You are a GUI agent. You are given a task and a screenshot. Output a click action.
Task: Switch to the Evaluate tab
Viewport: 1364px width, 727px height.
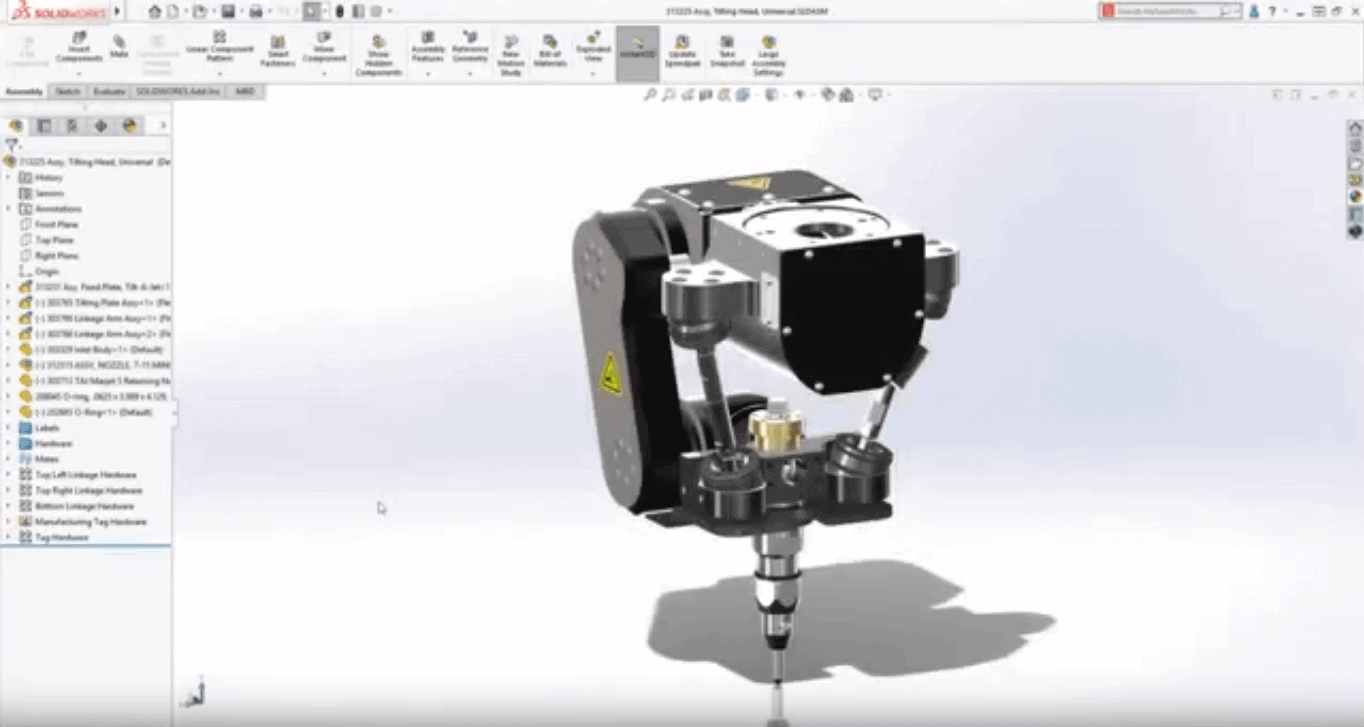(x=109, y=91)
